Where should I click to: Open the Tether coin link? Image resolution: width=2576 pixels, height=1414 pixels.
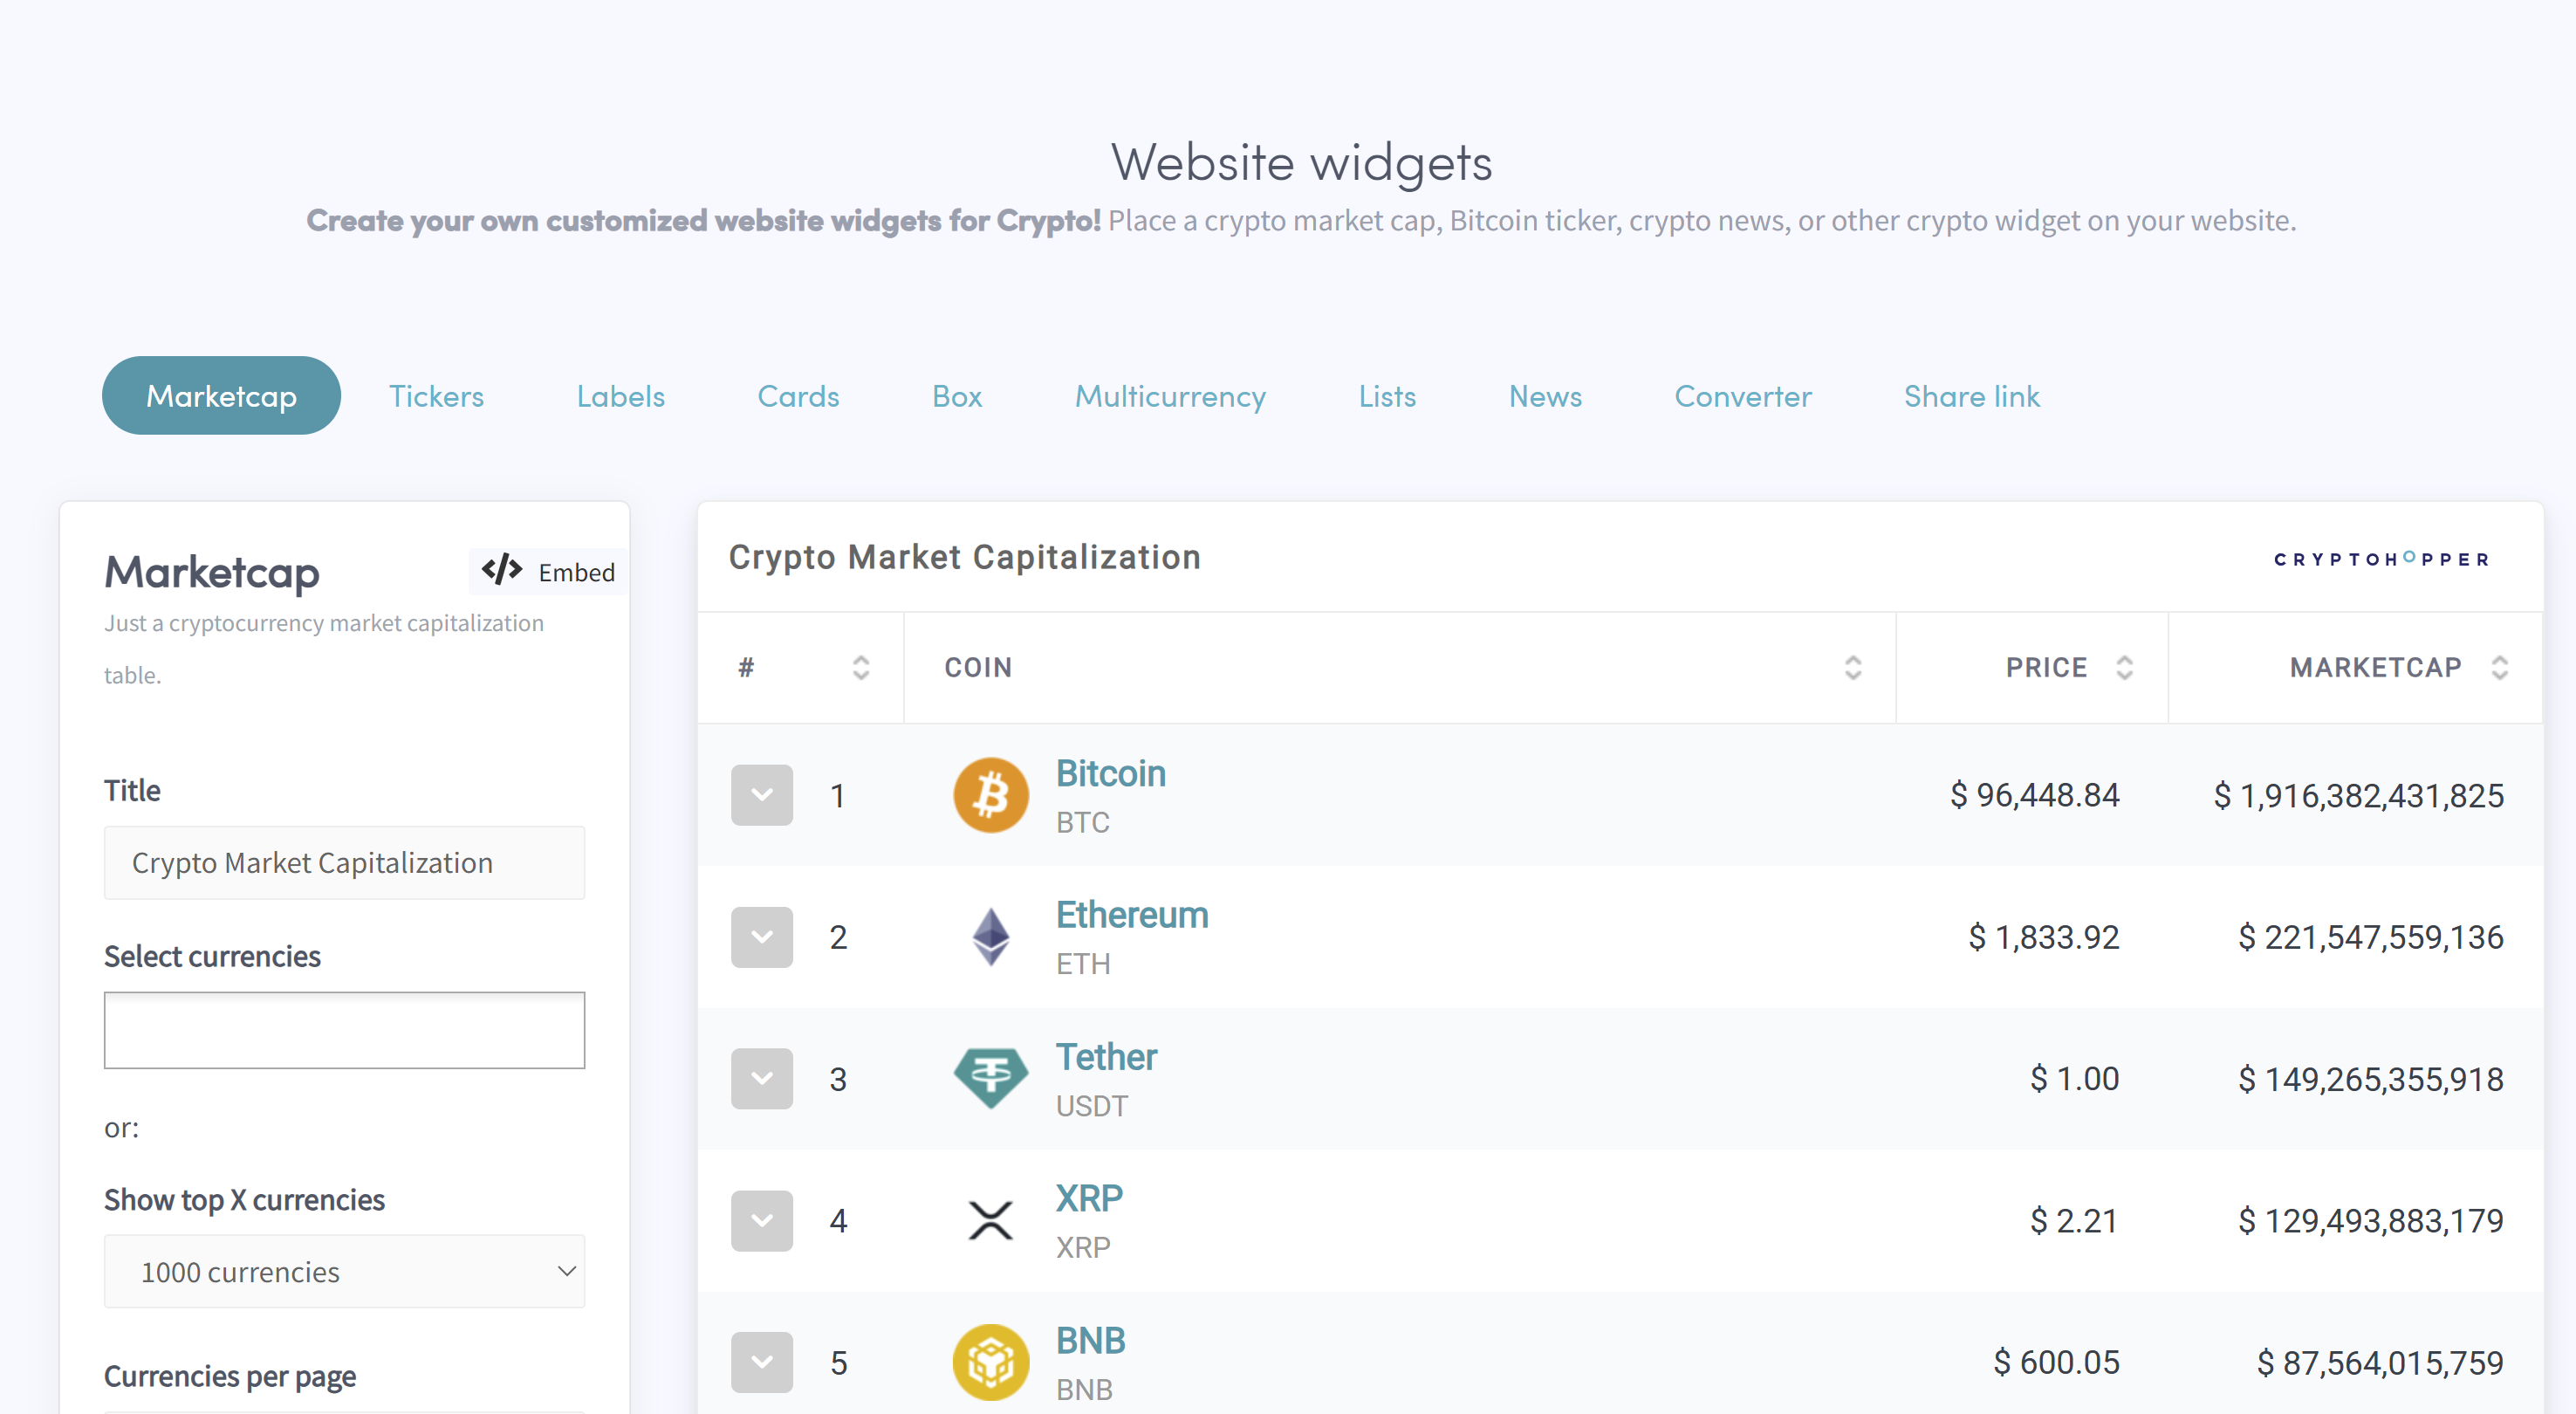(1106, 1057)
